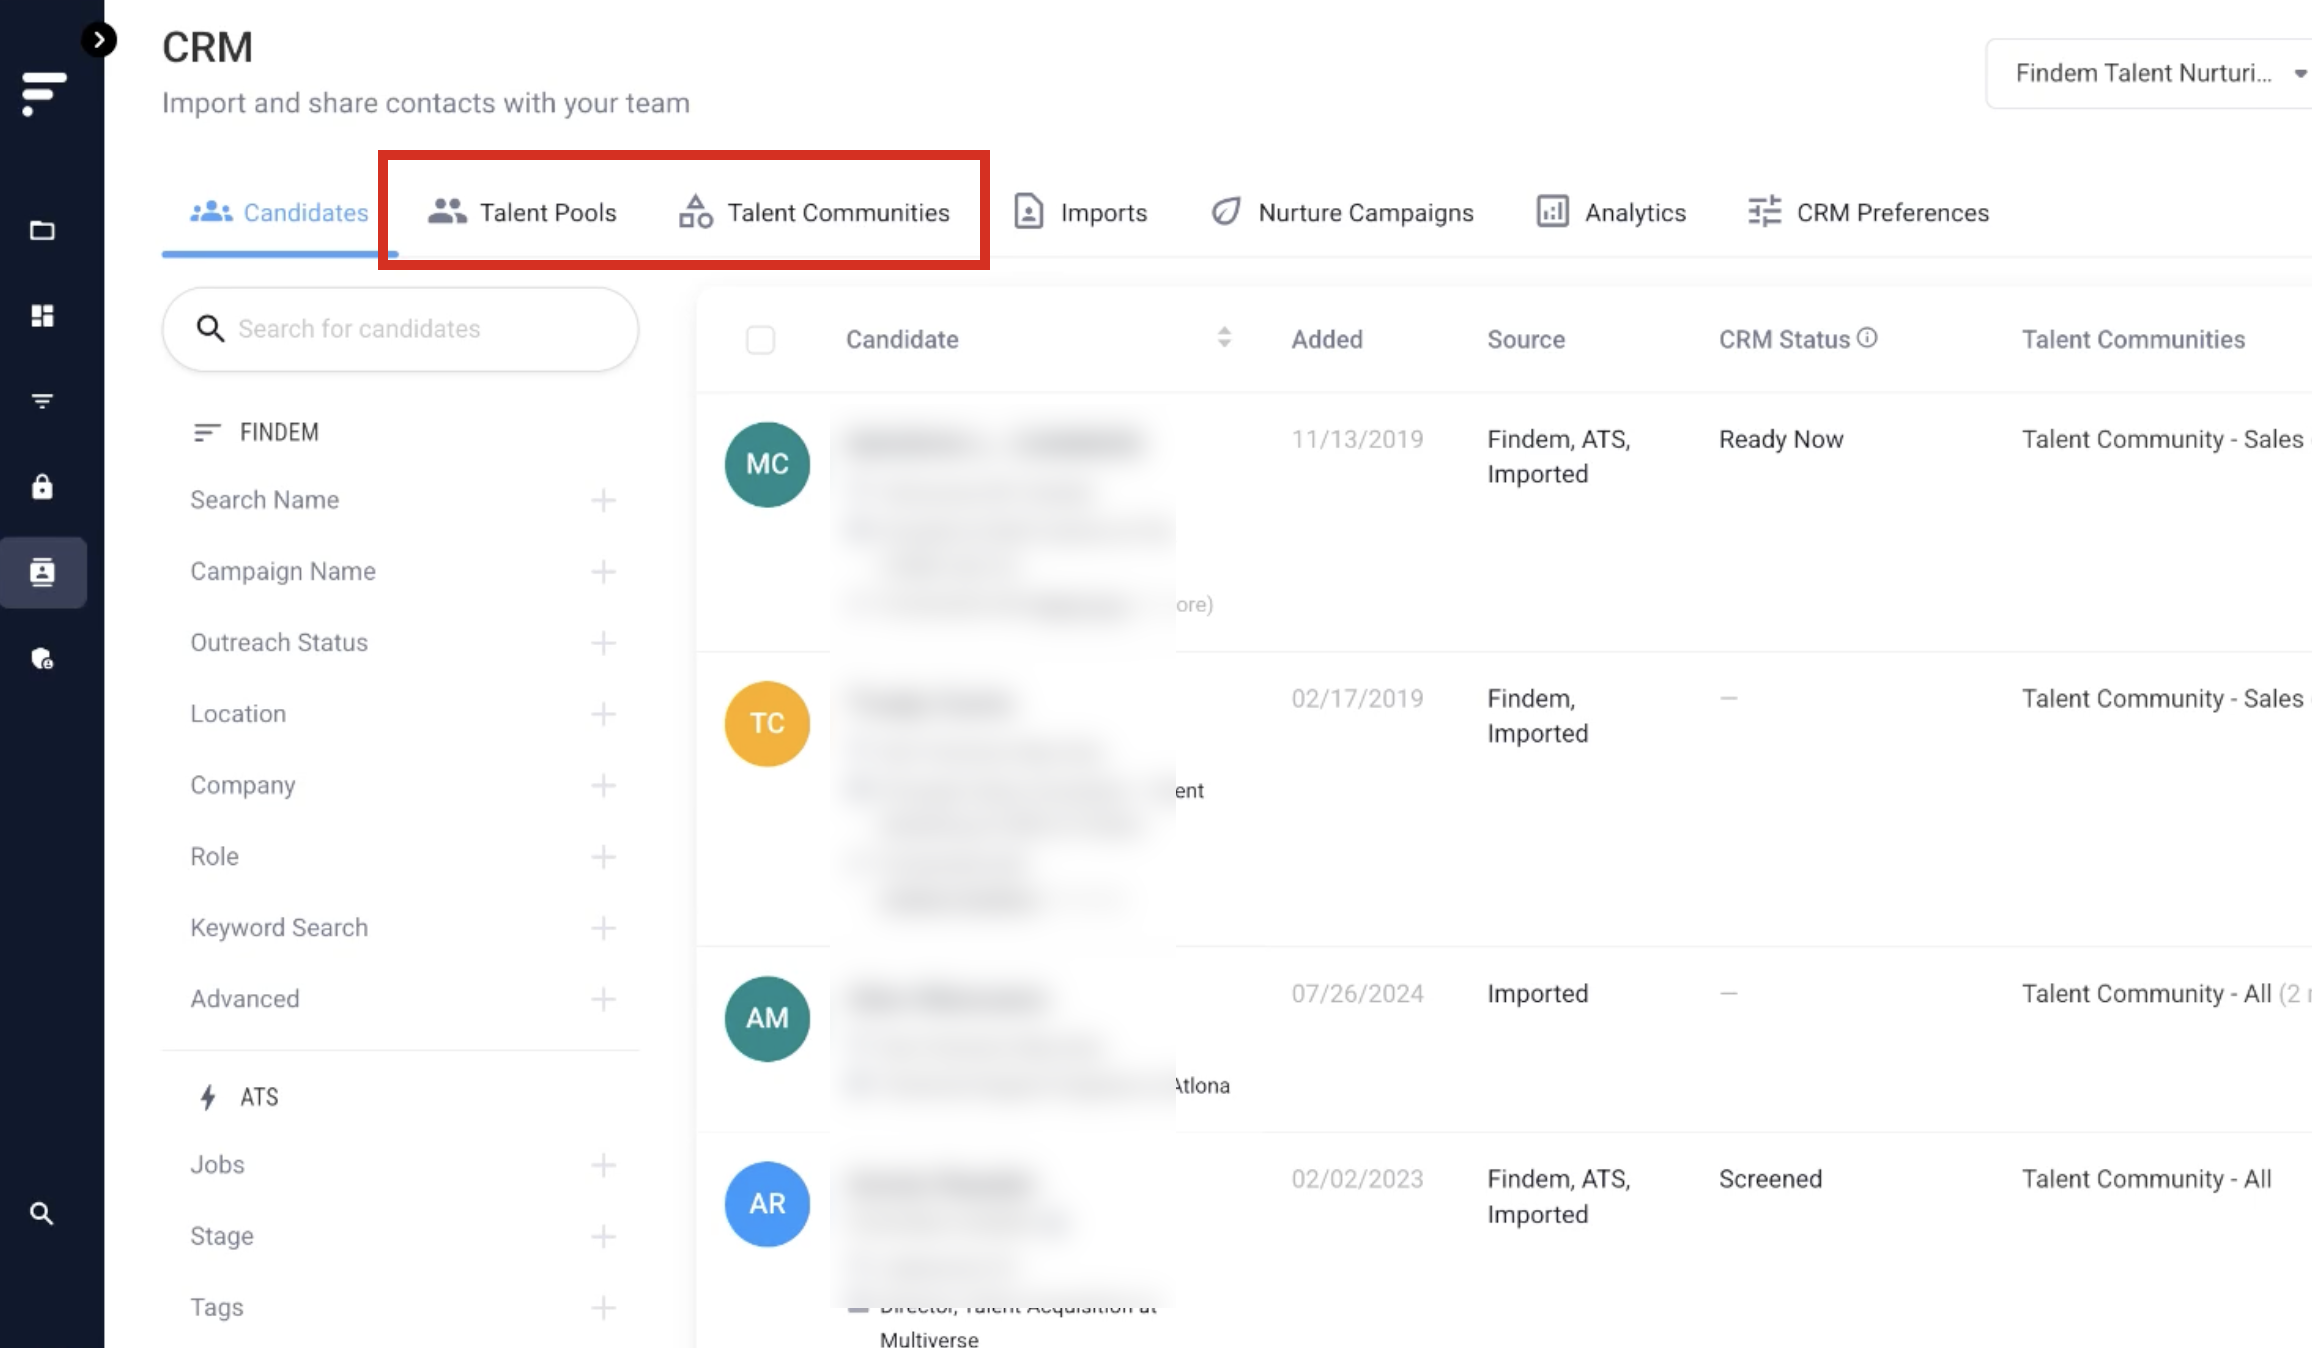Click Talent Community - All in AR row

(2147, 1179)
